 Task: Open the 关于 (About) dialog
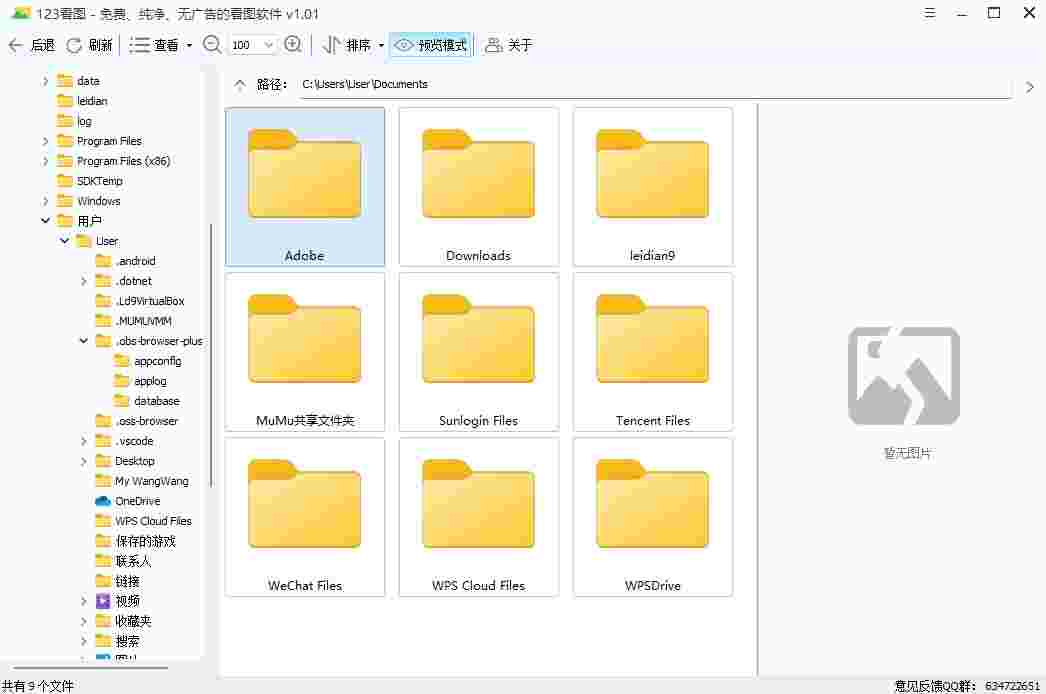point(509,45)
